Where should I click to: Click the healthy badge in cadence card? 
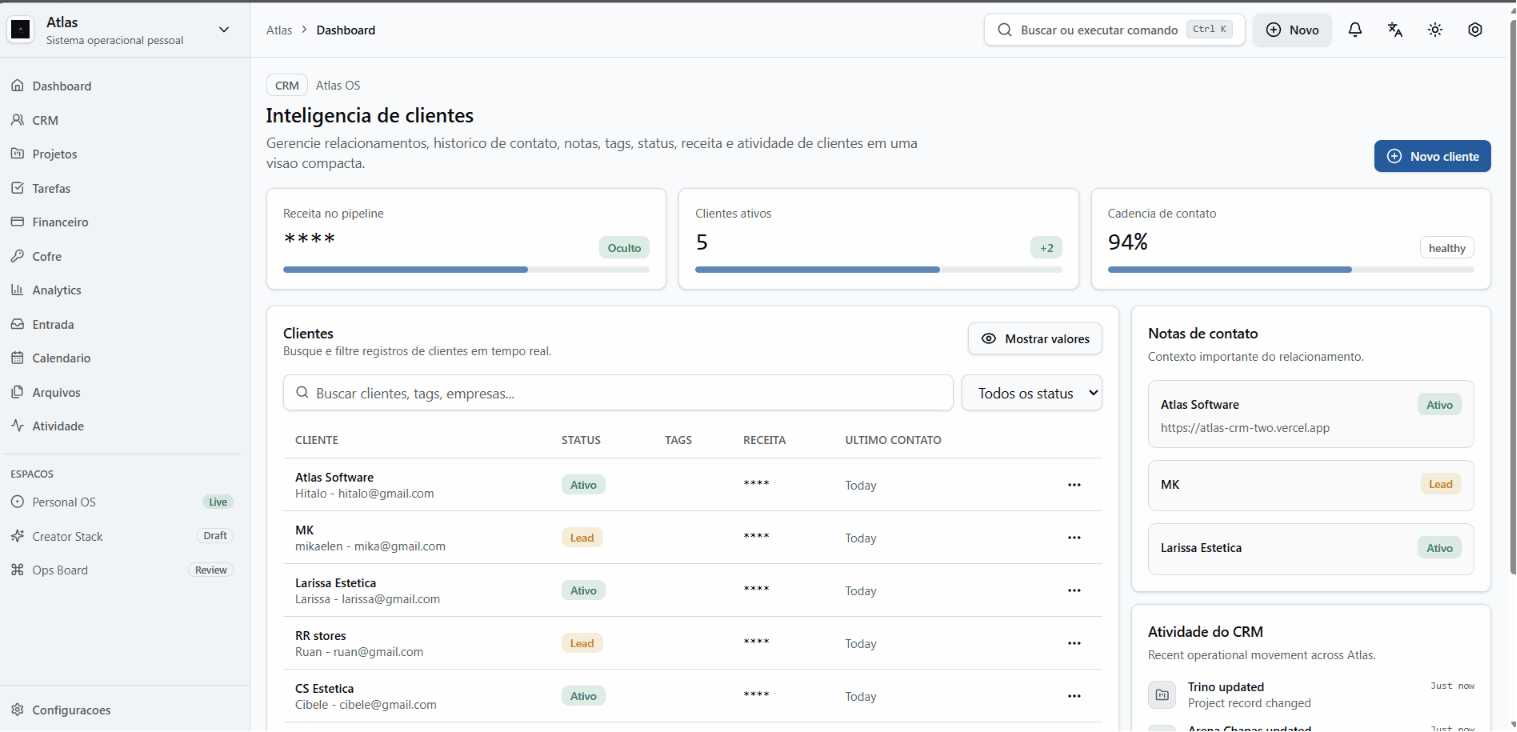(1447, 248)
